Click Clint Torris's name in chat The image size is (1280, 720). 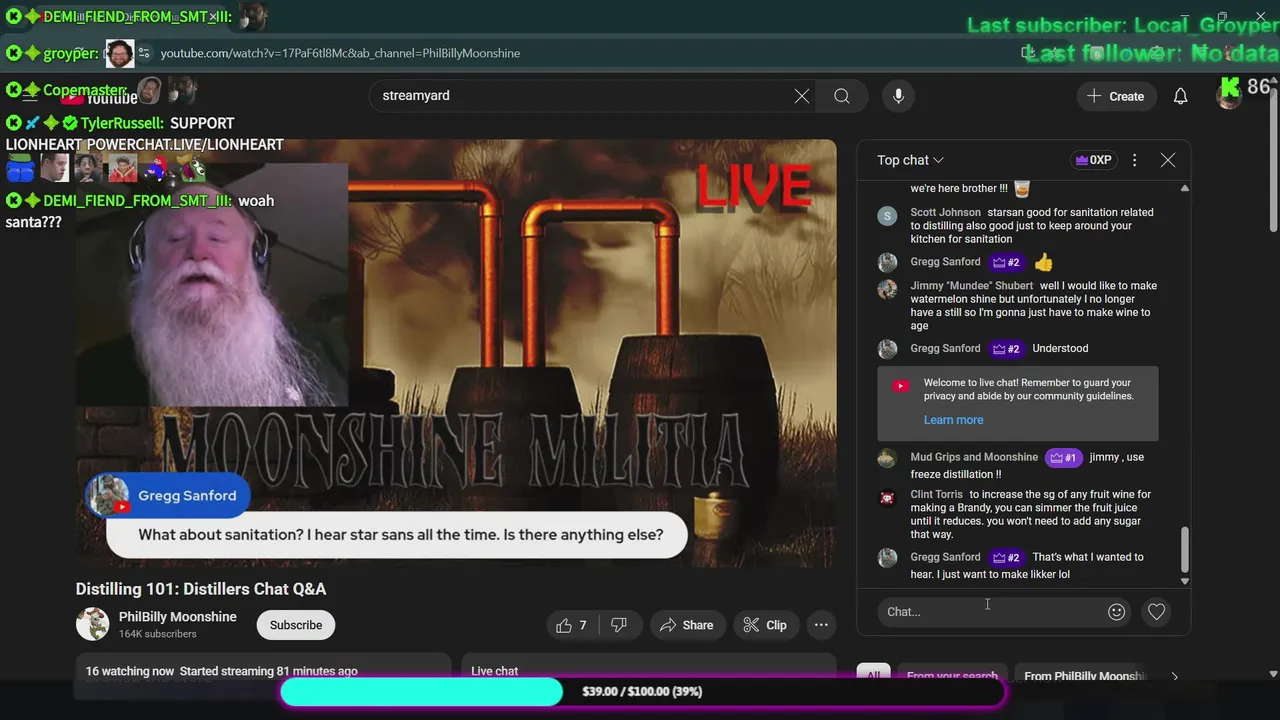(x=936, y=494)
